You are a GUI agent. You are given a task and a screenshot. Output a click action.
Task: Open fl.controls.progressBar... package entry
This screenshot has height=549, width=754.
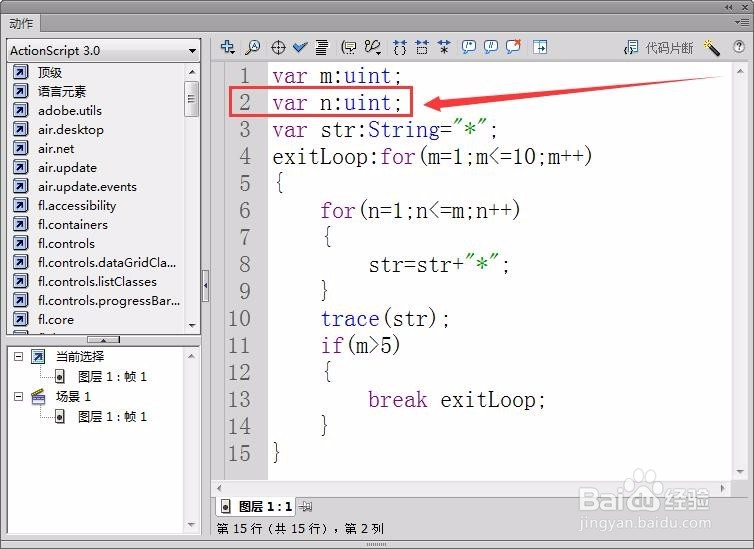pos(109,300)
